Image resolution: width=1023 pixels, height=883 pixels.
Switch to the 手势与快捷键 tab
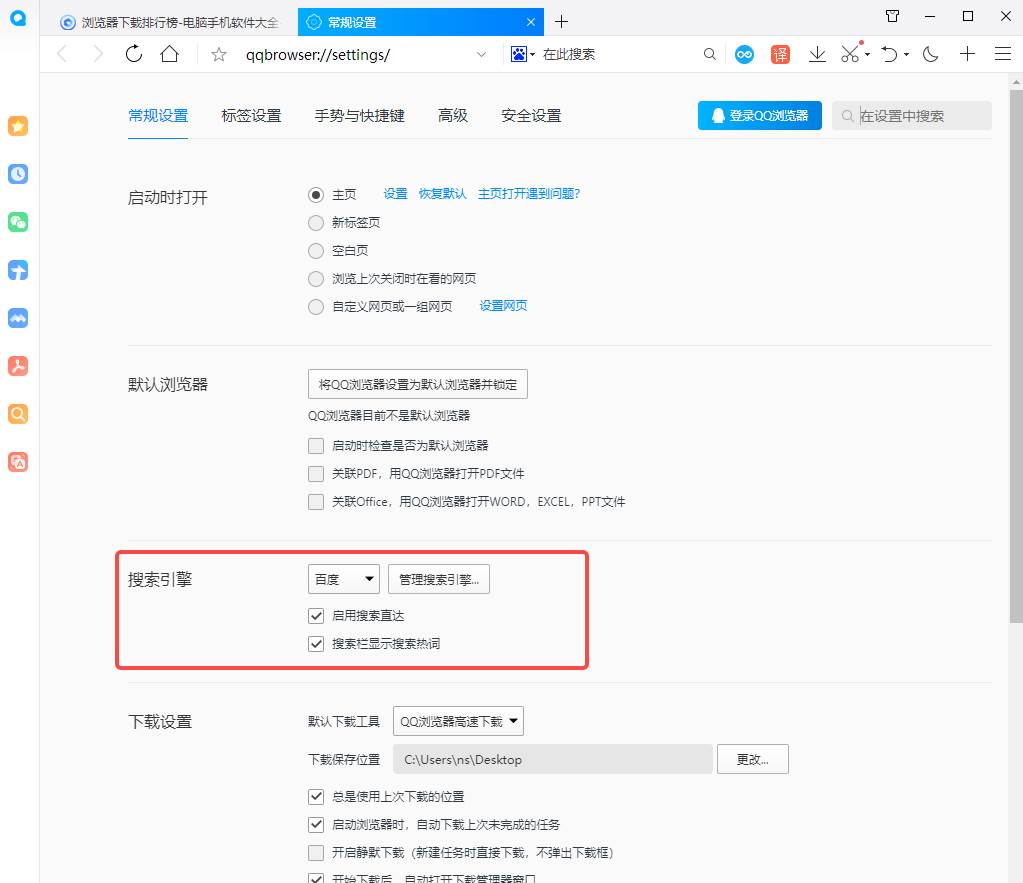pos(359,116)
